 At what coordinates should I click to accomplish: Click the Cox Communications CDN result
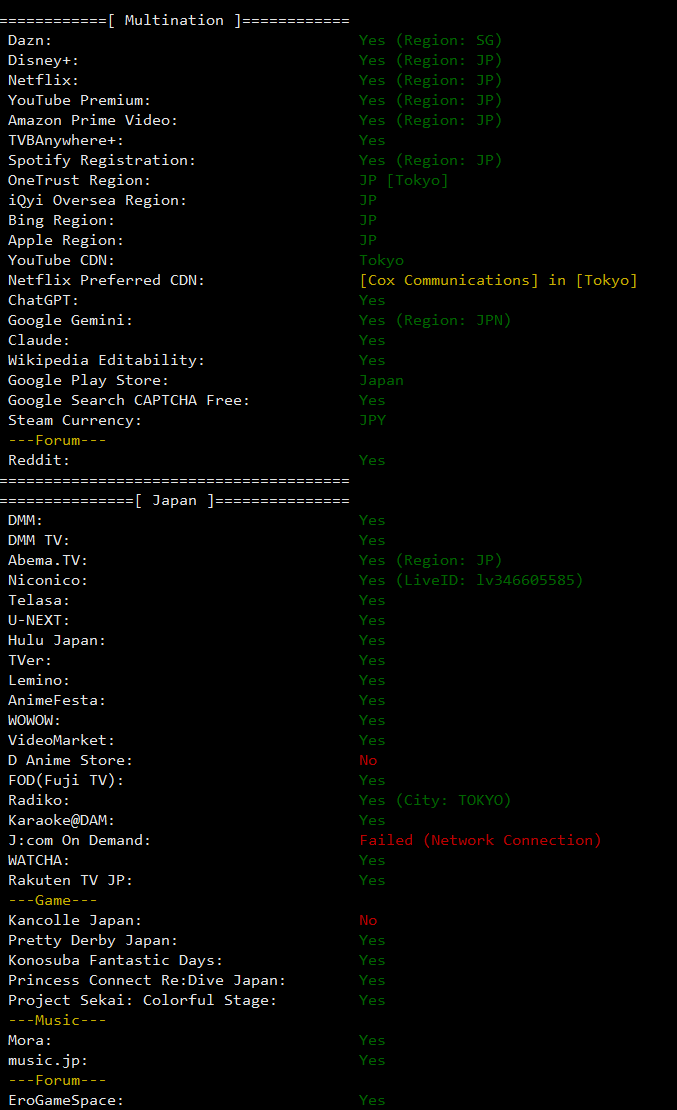[498, 280]
